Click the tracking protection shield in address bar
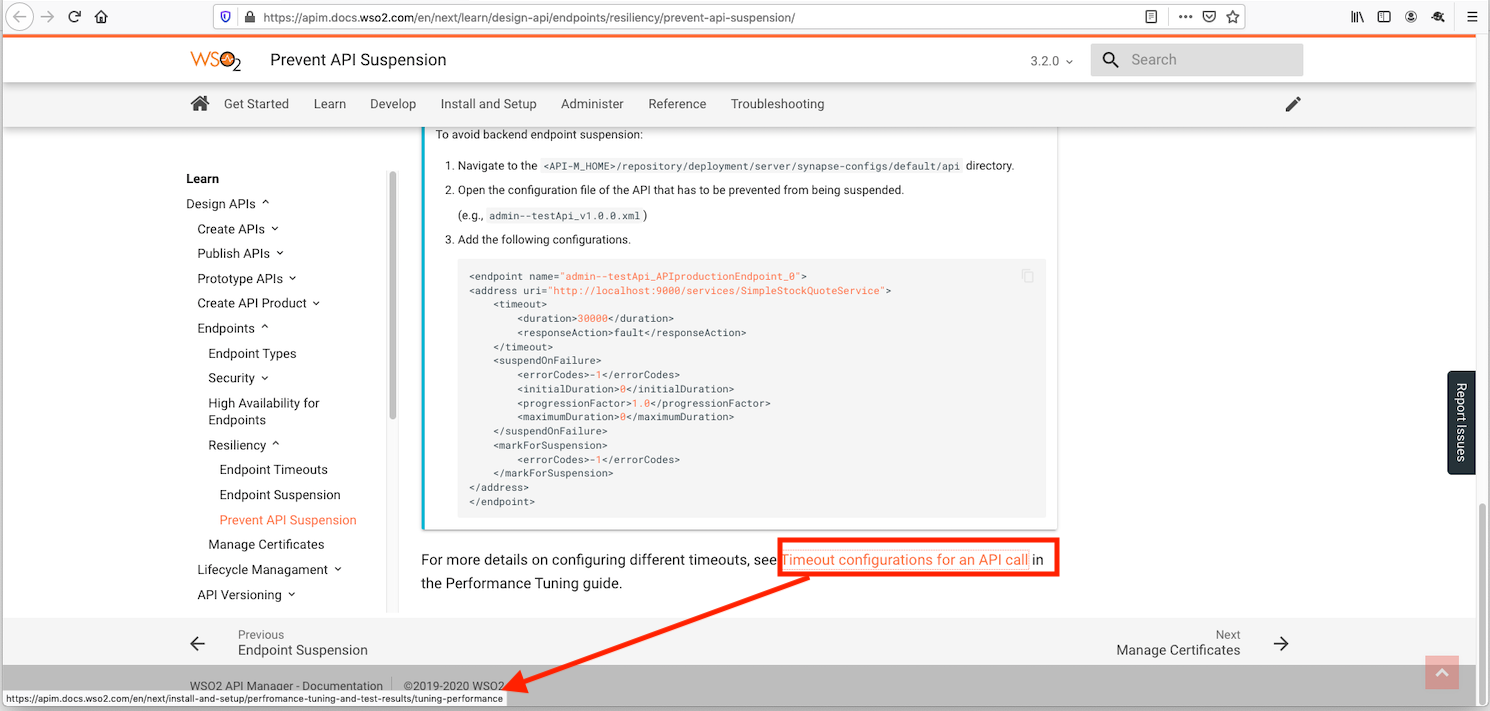1490x711 pixels. click(x=225, y=16)
